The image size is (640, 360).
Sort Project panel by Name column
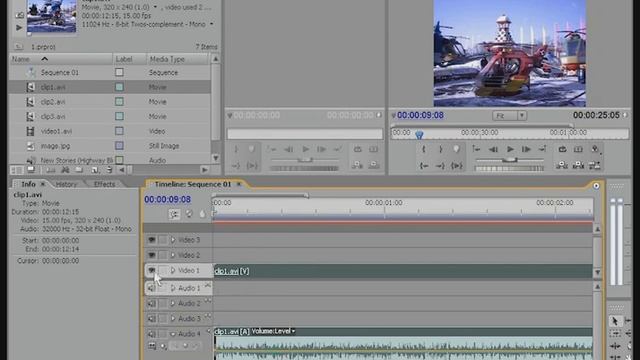[x=61, y=59]
